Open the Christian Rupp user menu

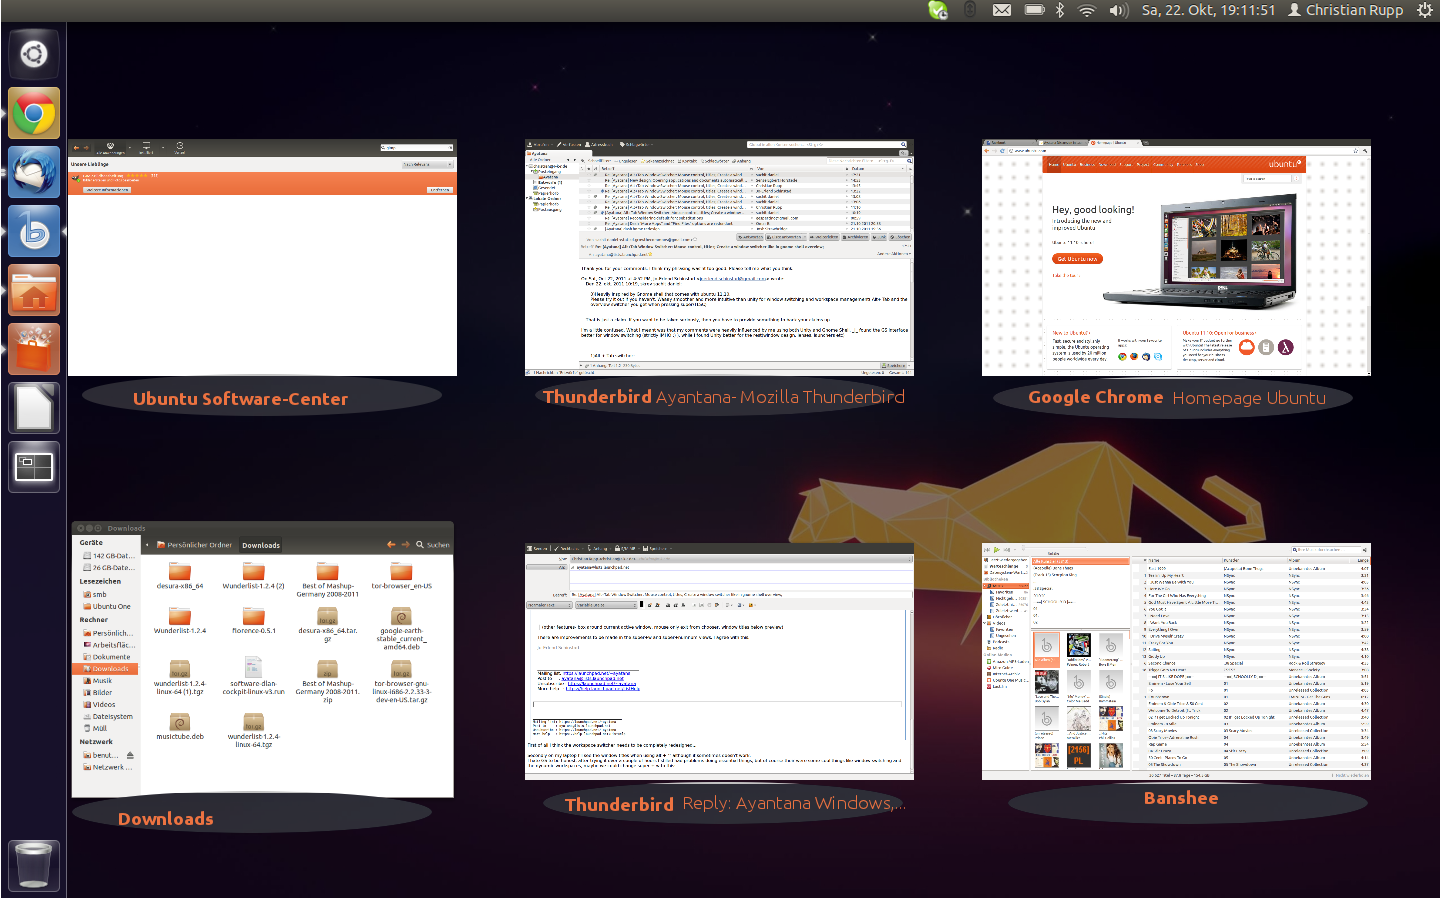[x=1346, y=10]
